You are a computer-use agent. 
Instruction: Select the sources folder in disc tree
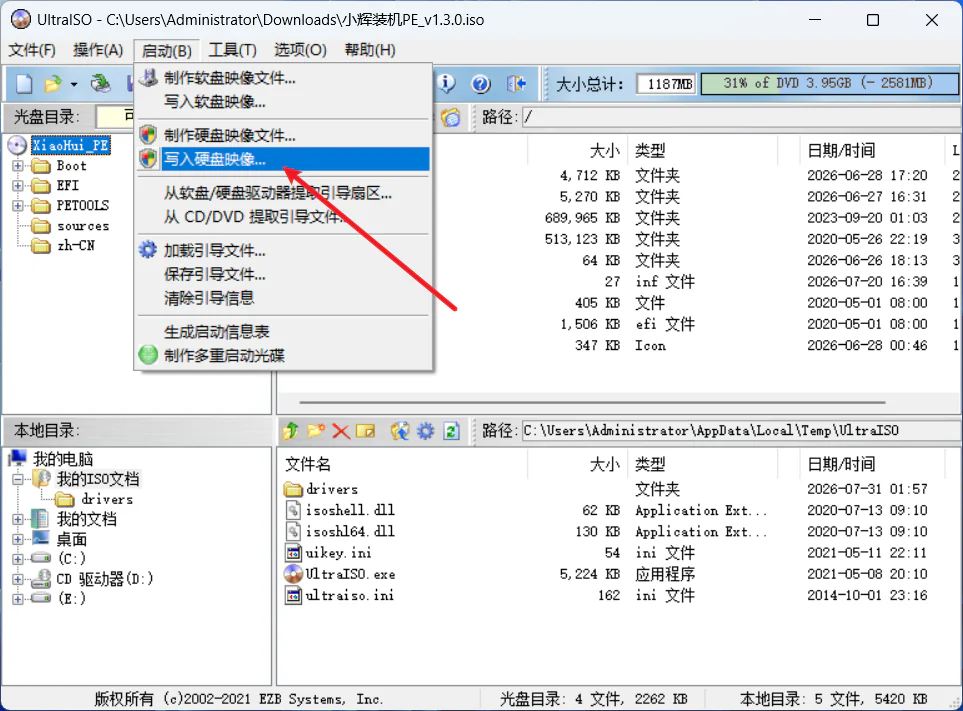point(83,226)
